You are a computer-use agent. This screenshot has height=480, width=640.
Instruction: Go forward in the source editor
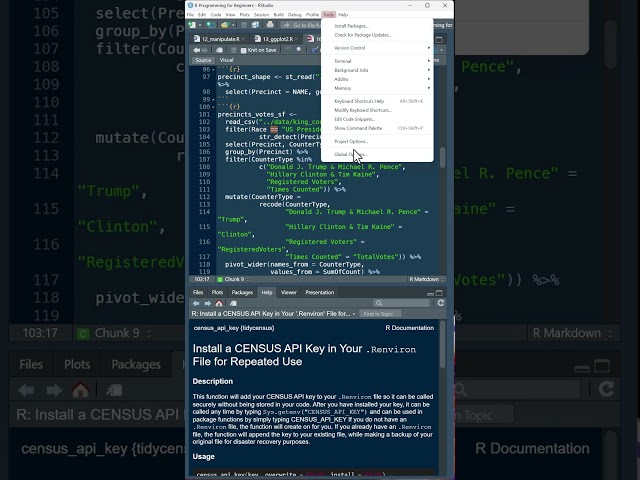click(205, 50)
